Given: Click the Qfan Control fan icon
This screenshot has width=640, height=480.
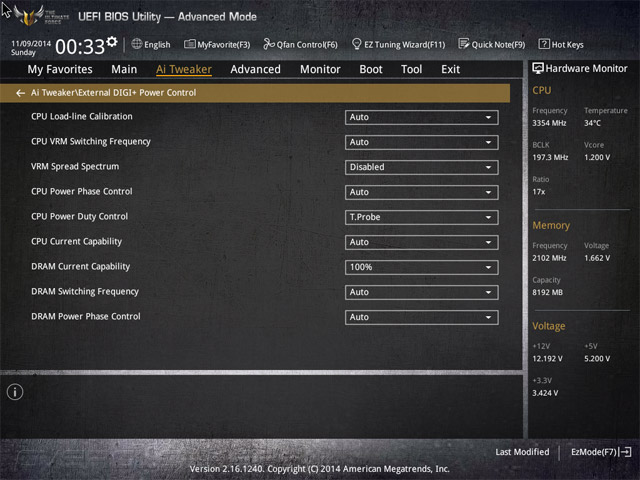Looking at the screenshot, I should tap(269, 44).
